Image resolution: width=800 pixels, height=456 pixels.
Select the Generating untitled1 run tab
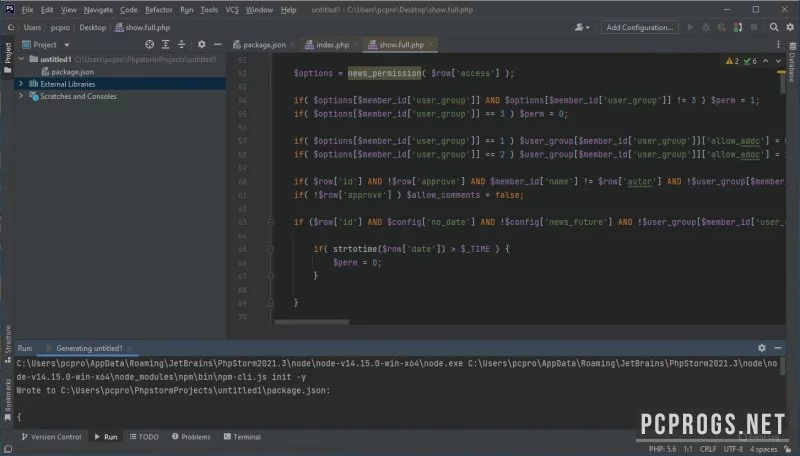[x=89, y=348]
